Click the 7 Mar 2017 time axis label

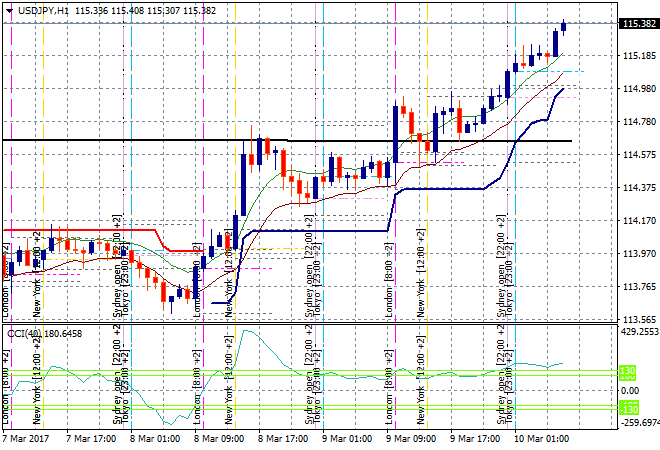28,438
